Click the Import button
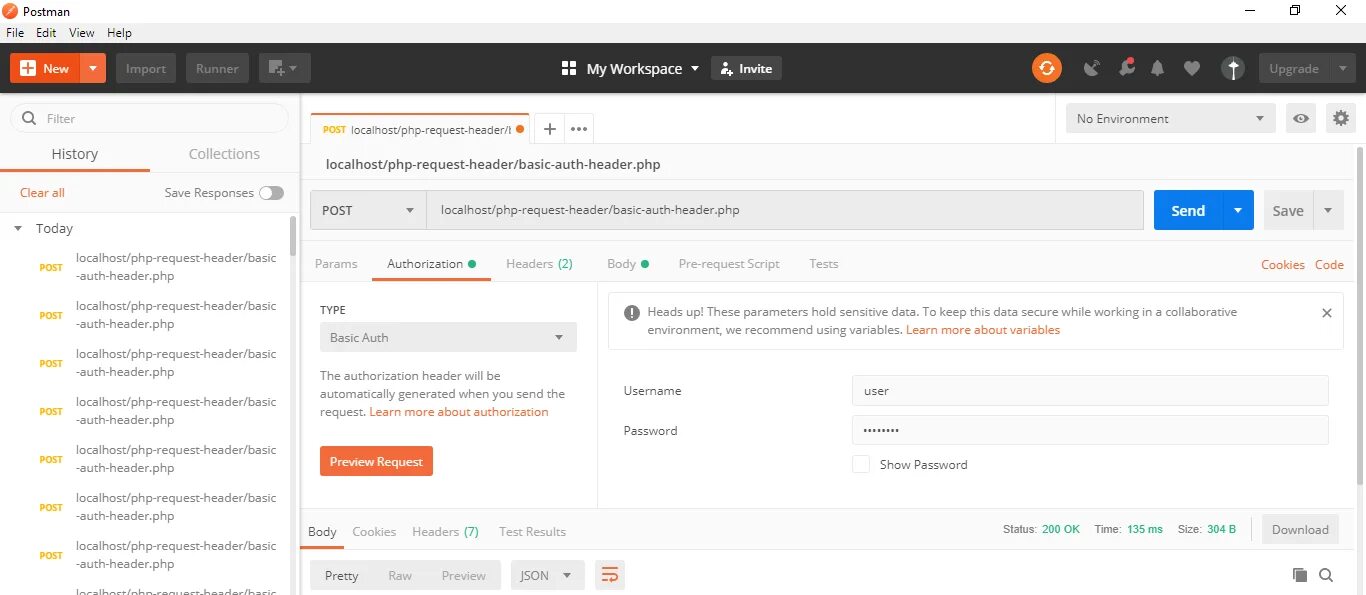The image size is (1366, 595). click(x=146, y=68)
